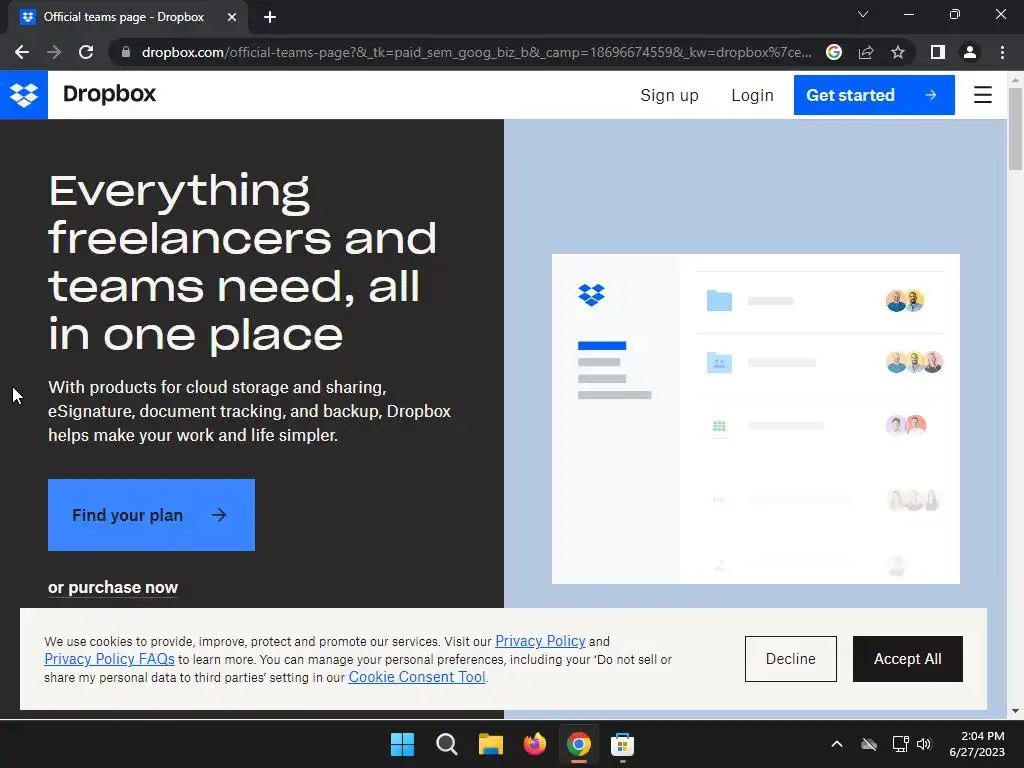Viewport: 1024px width, 768px height.
Task: Open the Windows Start menu
Action: pos(402,744)
